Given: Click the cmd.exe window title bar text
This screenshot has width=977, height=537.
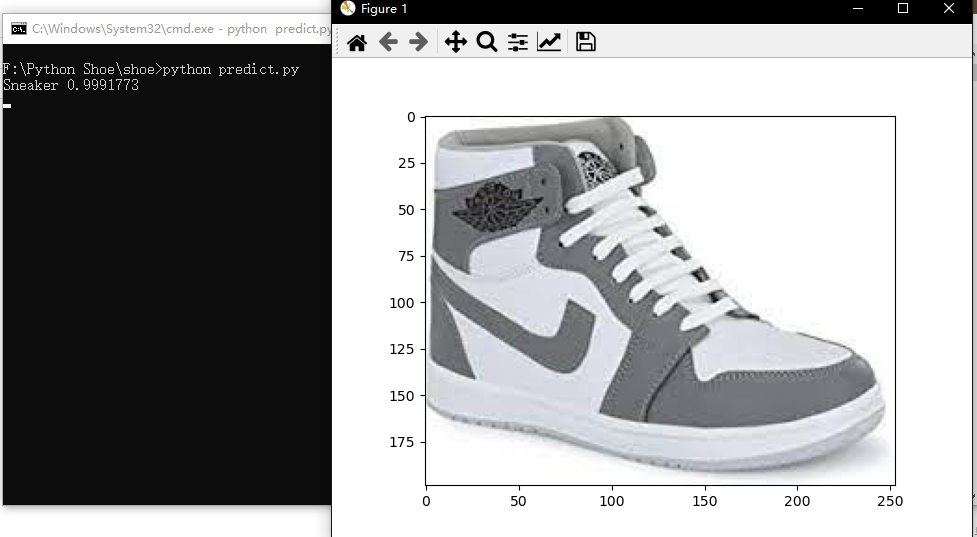Looking at the screenshot, I should point(181,29).
